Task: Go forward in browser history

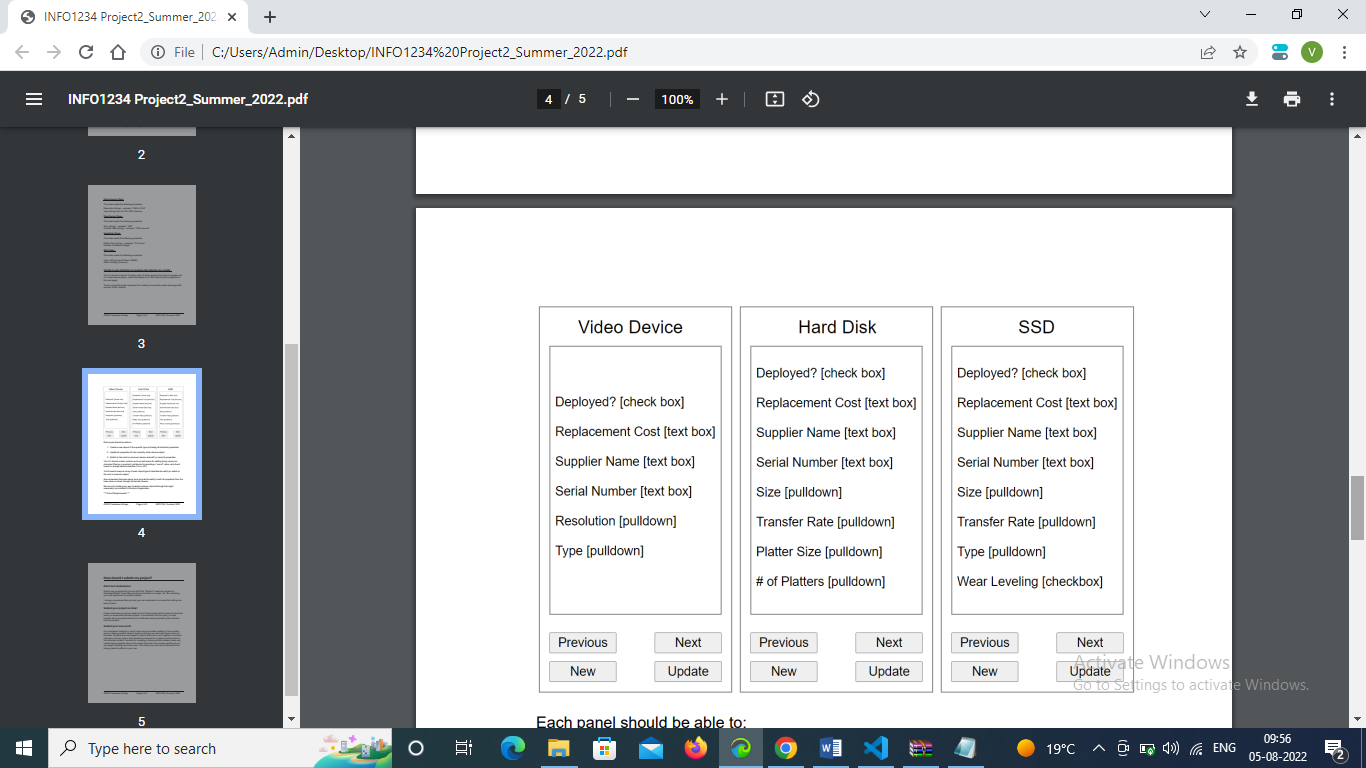Action: 54,52
